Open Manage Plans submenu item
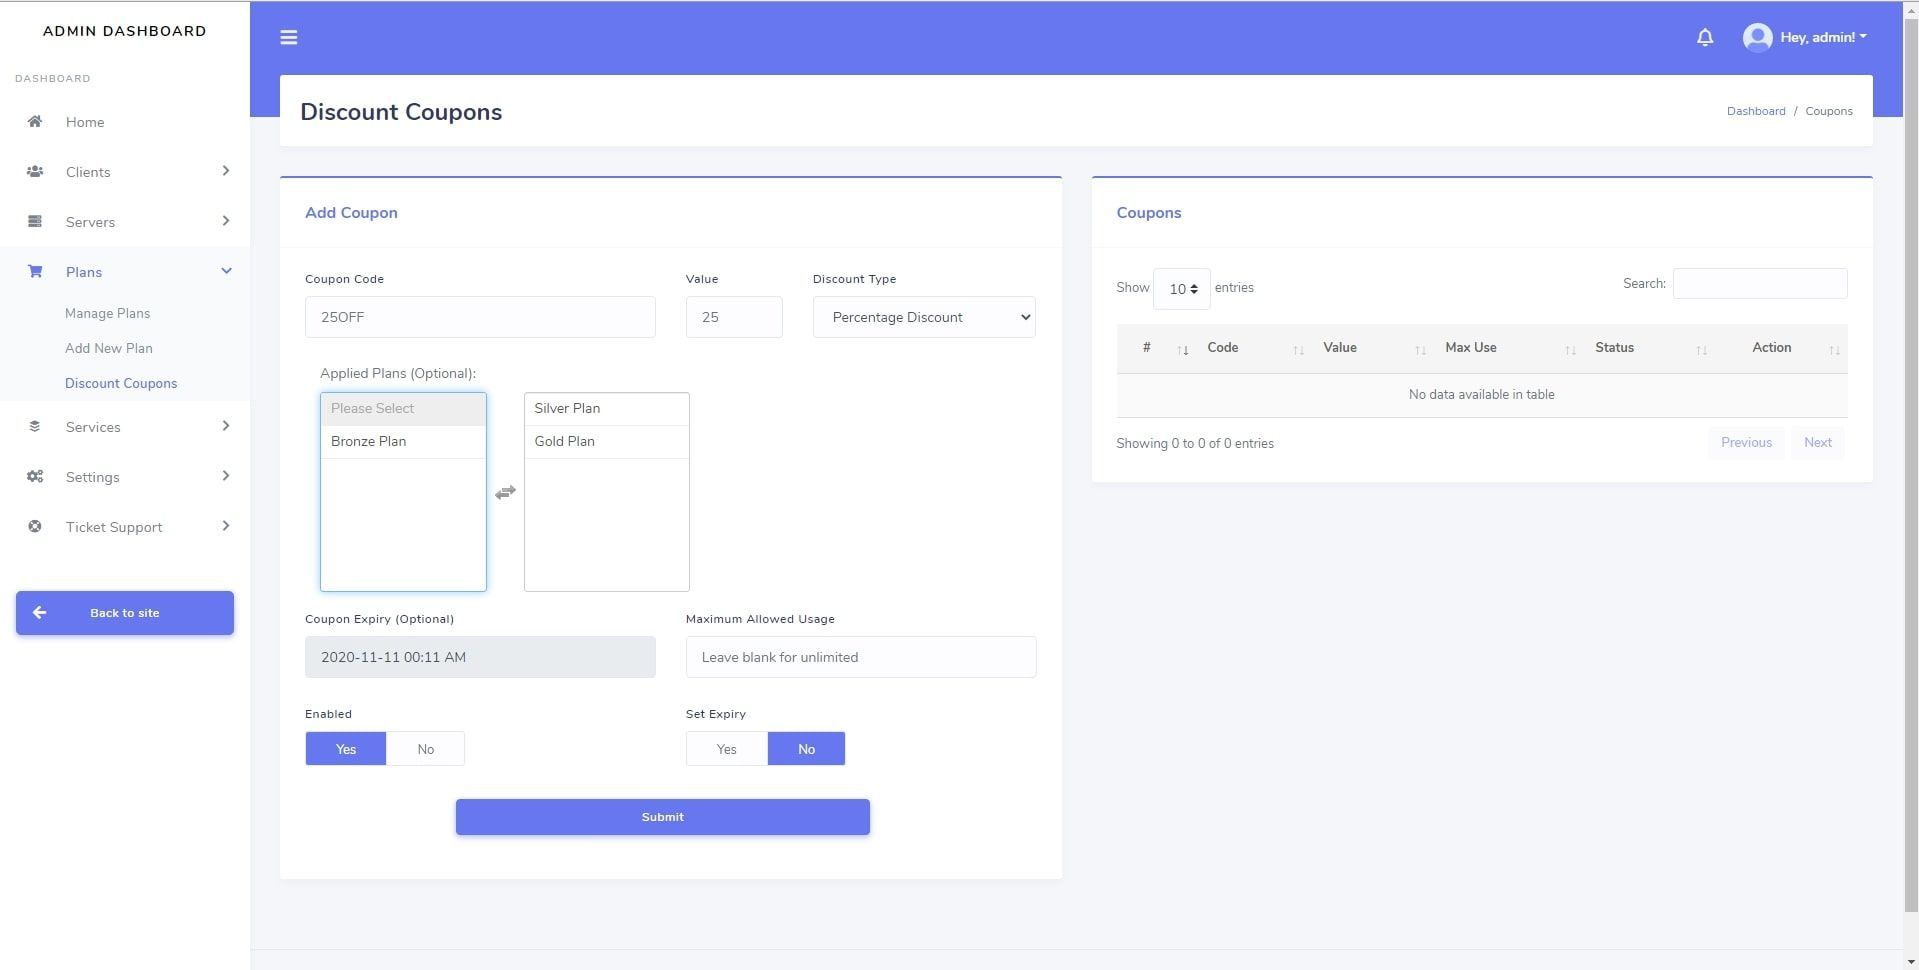Image resolution: width=1919 pixels, height=970 pixels. 107,313
